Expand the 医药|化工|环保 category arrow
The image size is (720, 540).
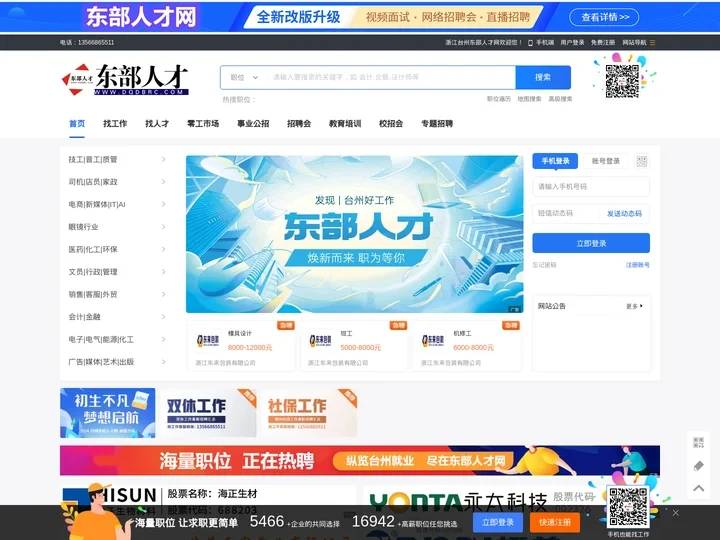tap(163, 249)
